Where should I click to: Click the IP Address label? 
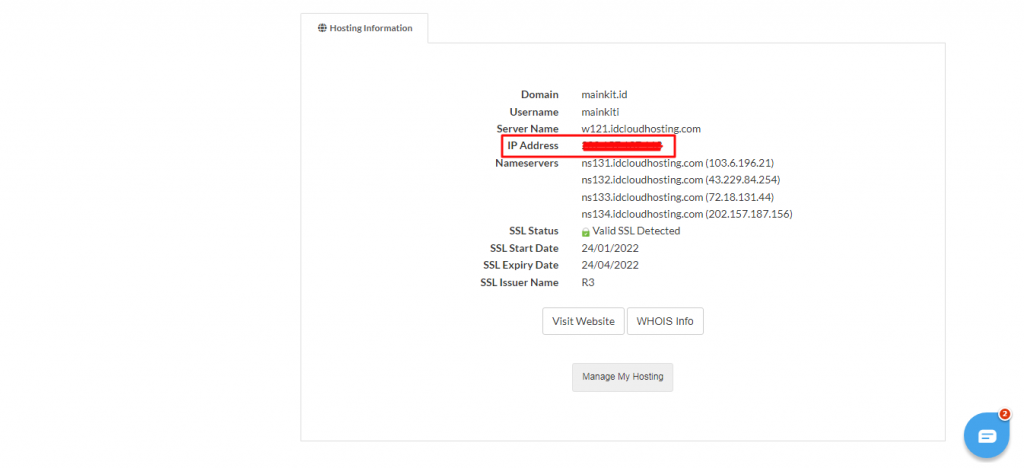[x=533, y=146]
